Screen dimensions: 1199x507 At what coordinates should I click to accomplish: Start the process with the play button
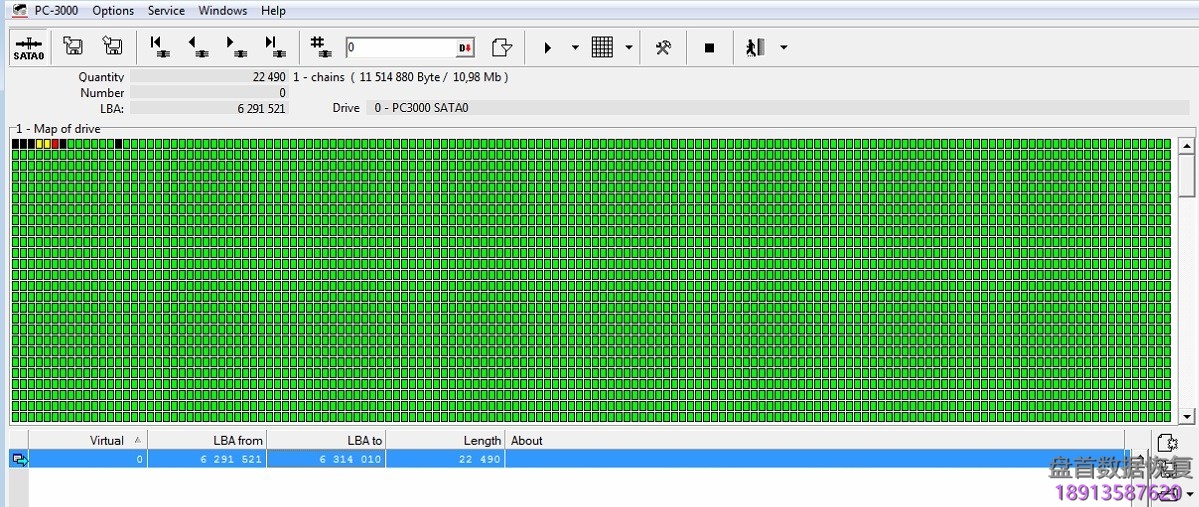[548, 47]
